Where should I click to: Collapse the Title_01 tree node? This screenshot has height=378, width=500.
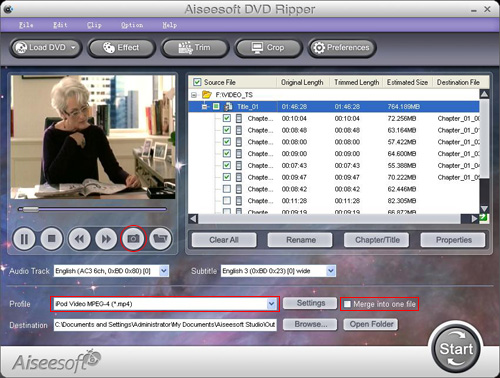coord(205,107)
